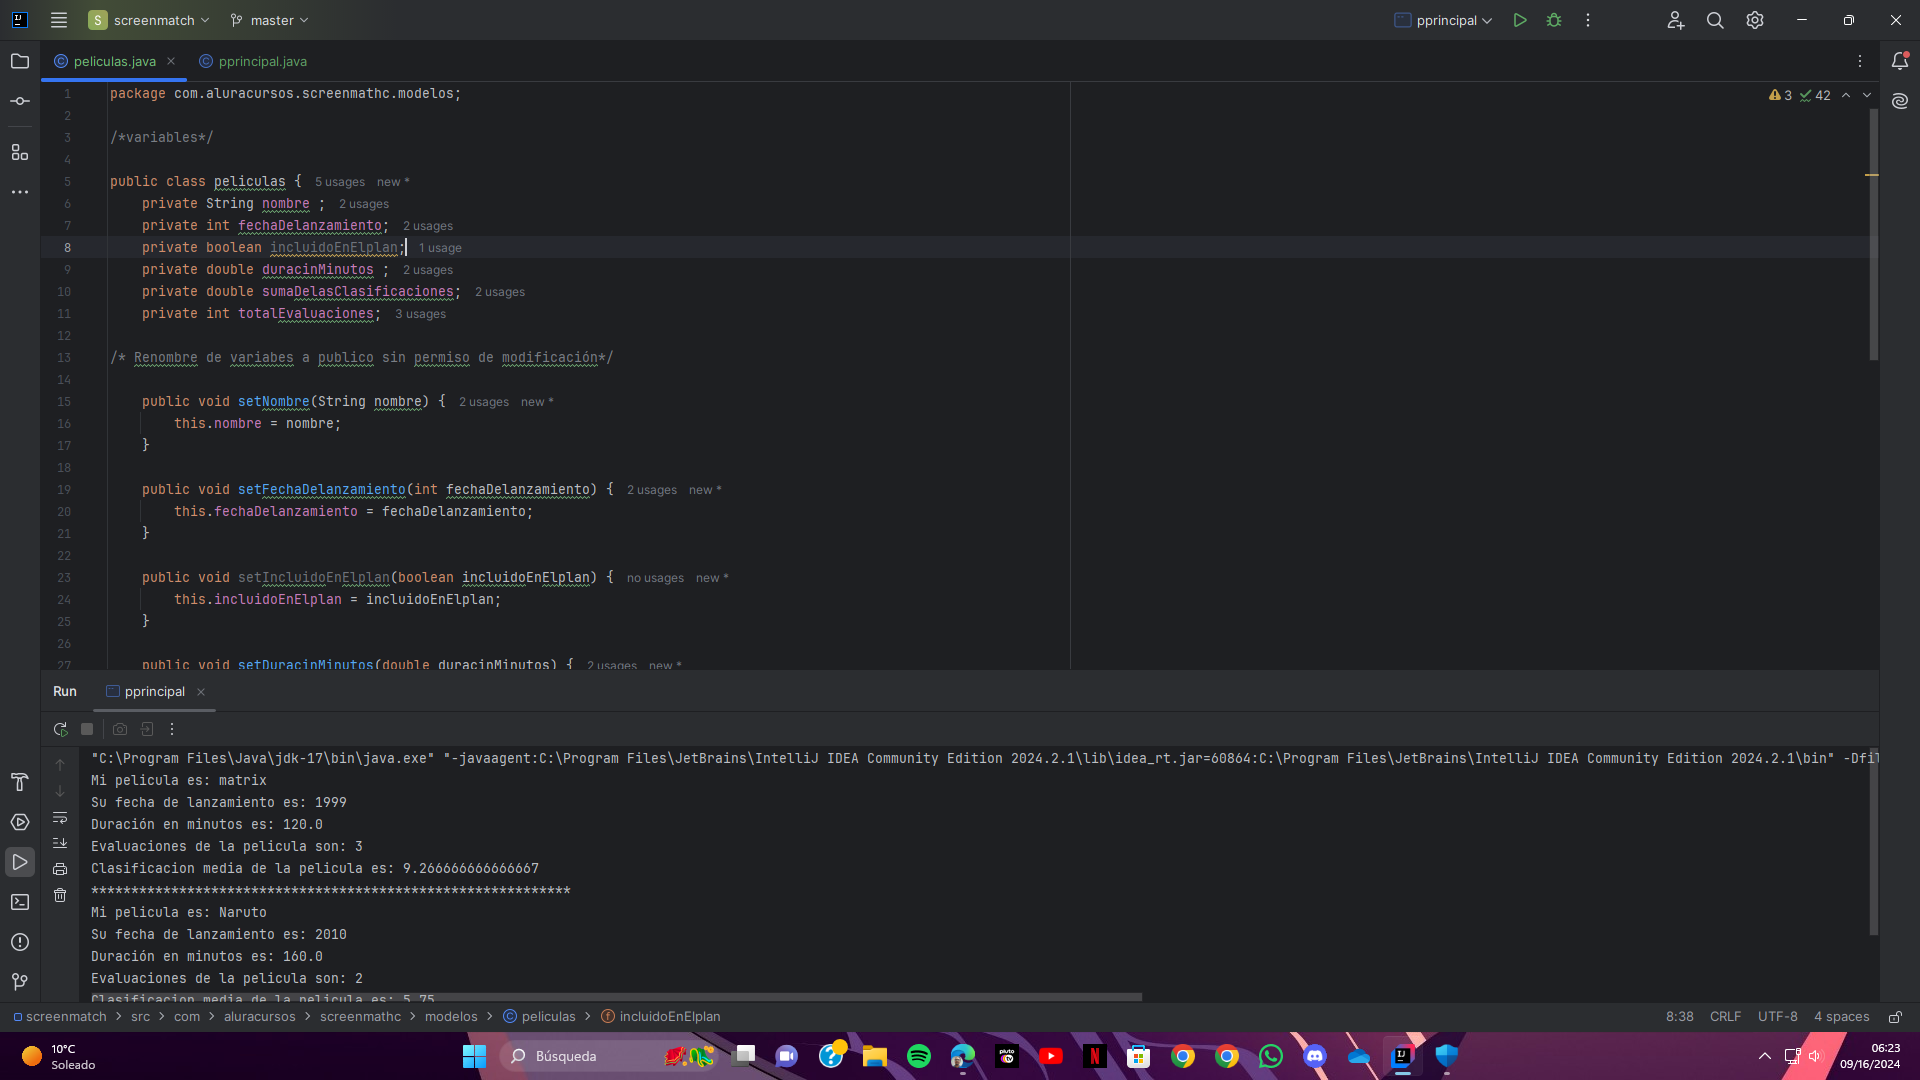Image resolution: width=1920 pixels, height=1080 pixels.
Task: Open Code With Me icon
Action: (x=1676, y=20)
